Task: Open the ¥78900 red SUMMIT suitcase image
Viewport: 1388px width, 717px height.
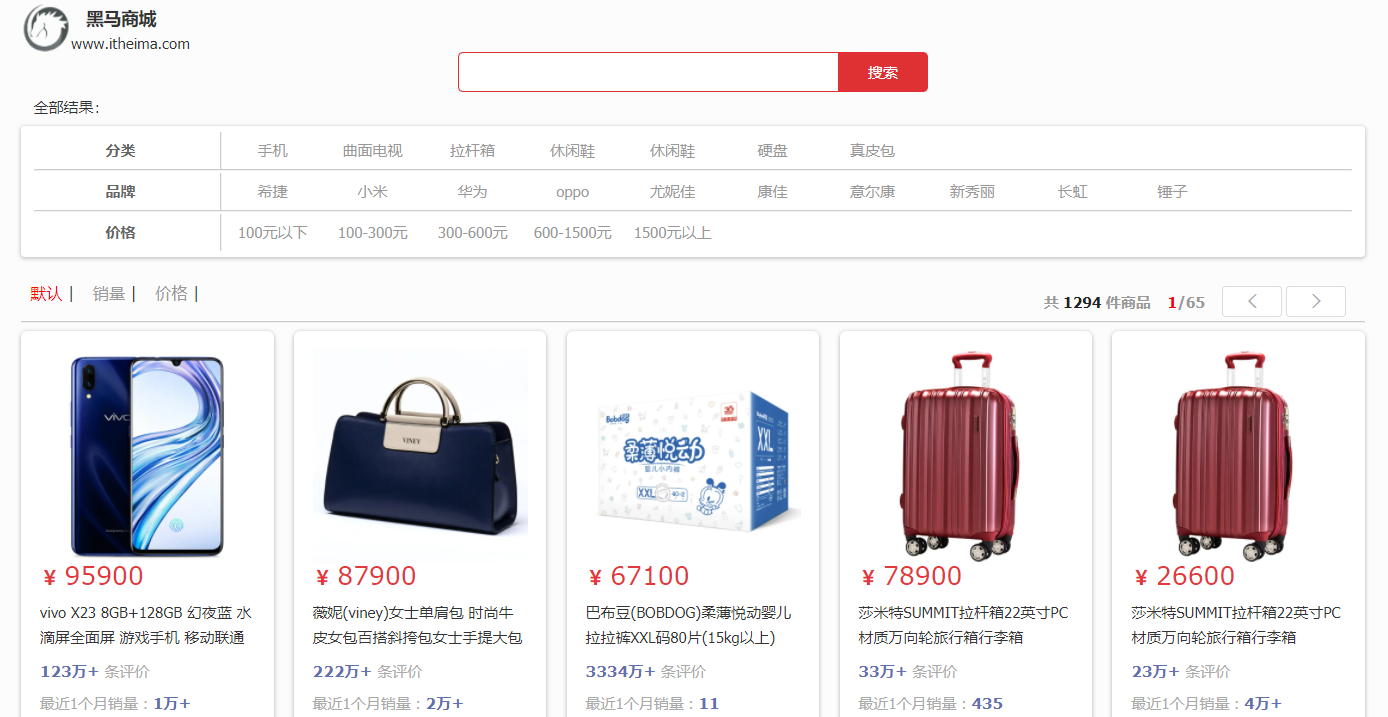Action: (x=965, y=455)
